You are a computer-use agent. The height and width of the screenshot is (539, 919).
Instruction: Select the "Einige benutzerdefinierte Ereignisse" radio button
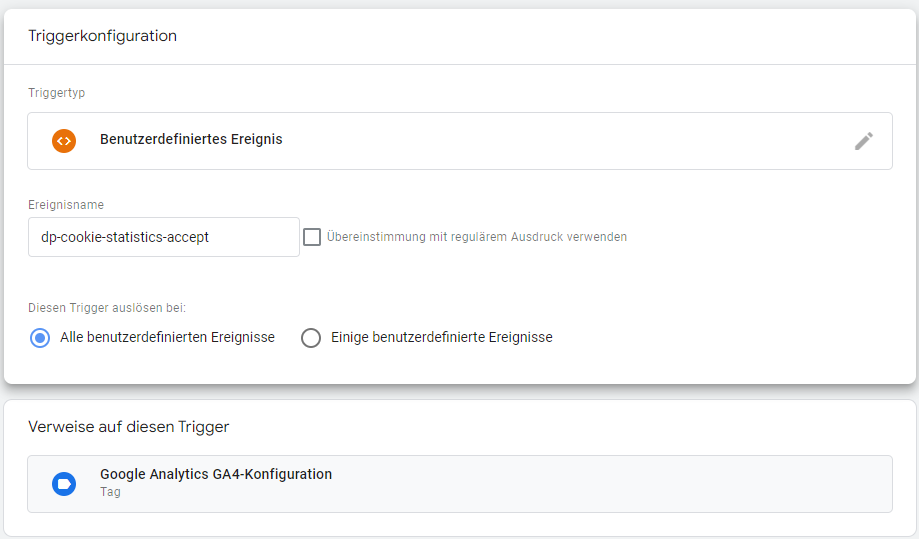click(x=311, y=337)
